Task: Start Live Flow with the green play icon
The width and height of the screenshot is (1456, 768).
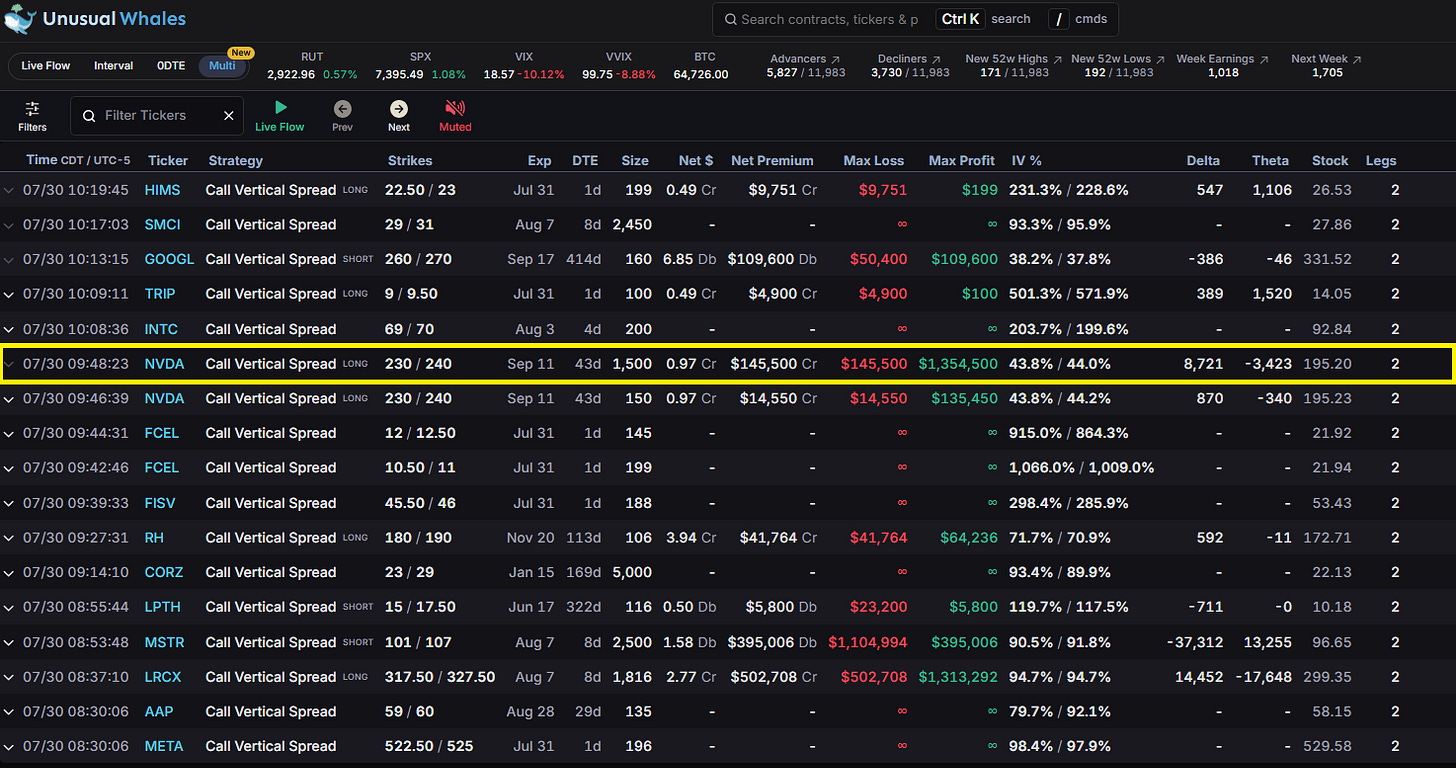Action: 280,108
